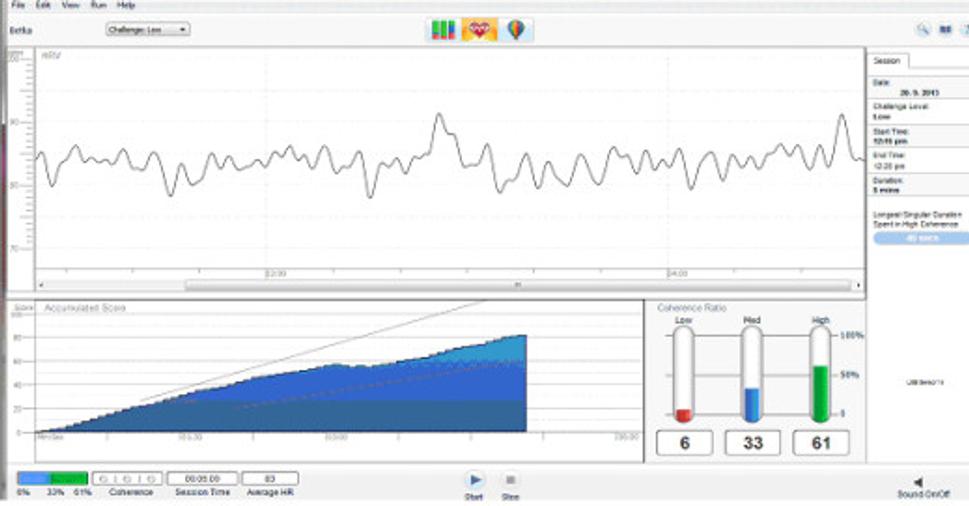This screenshot has height=506, width=969.
Task: Click the grid view icon beside the magnifier
Action: click(946, 30)
